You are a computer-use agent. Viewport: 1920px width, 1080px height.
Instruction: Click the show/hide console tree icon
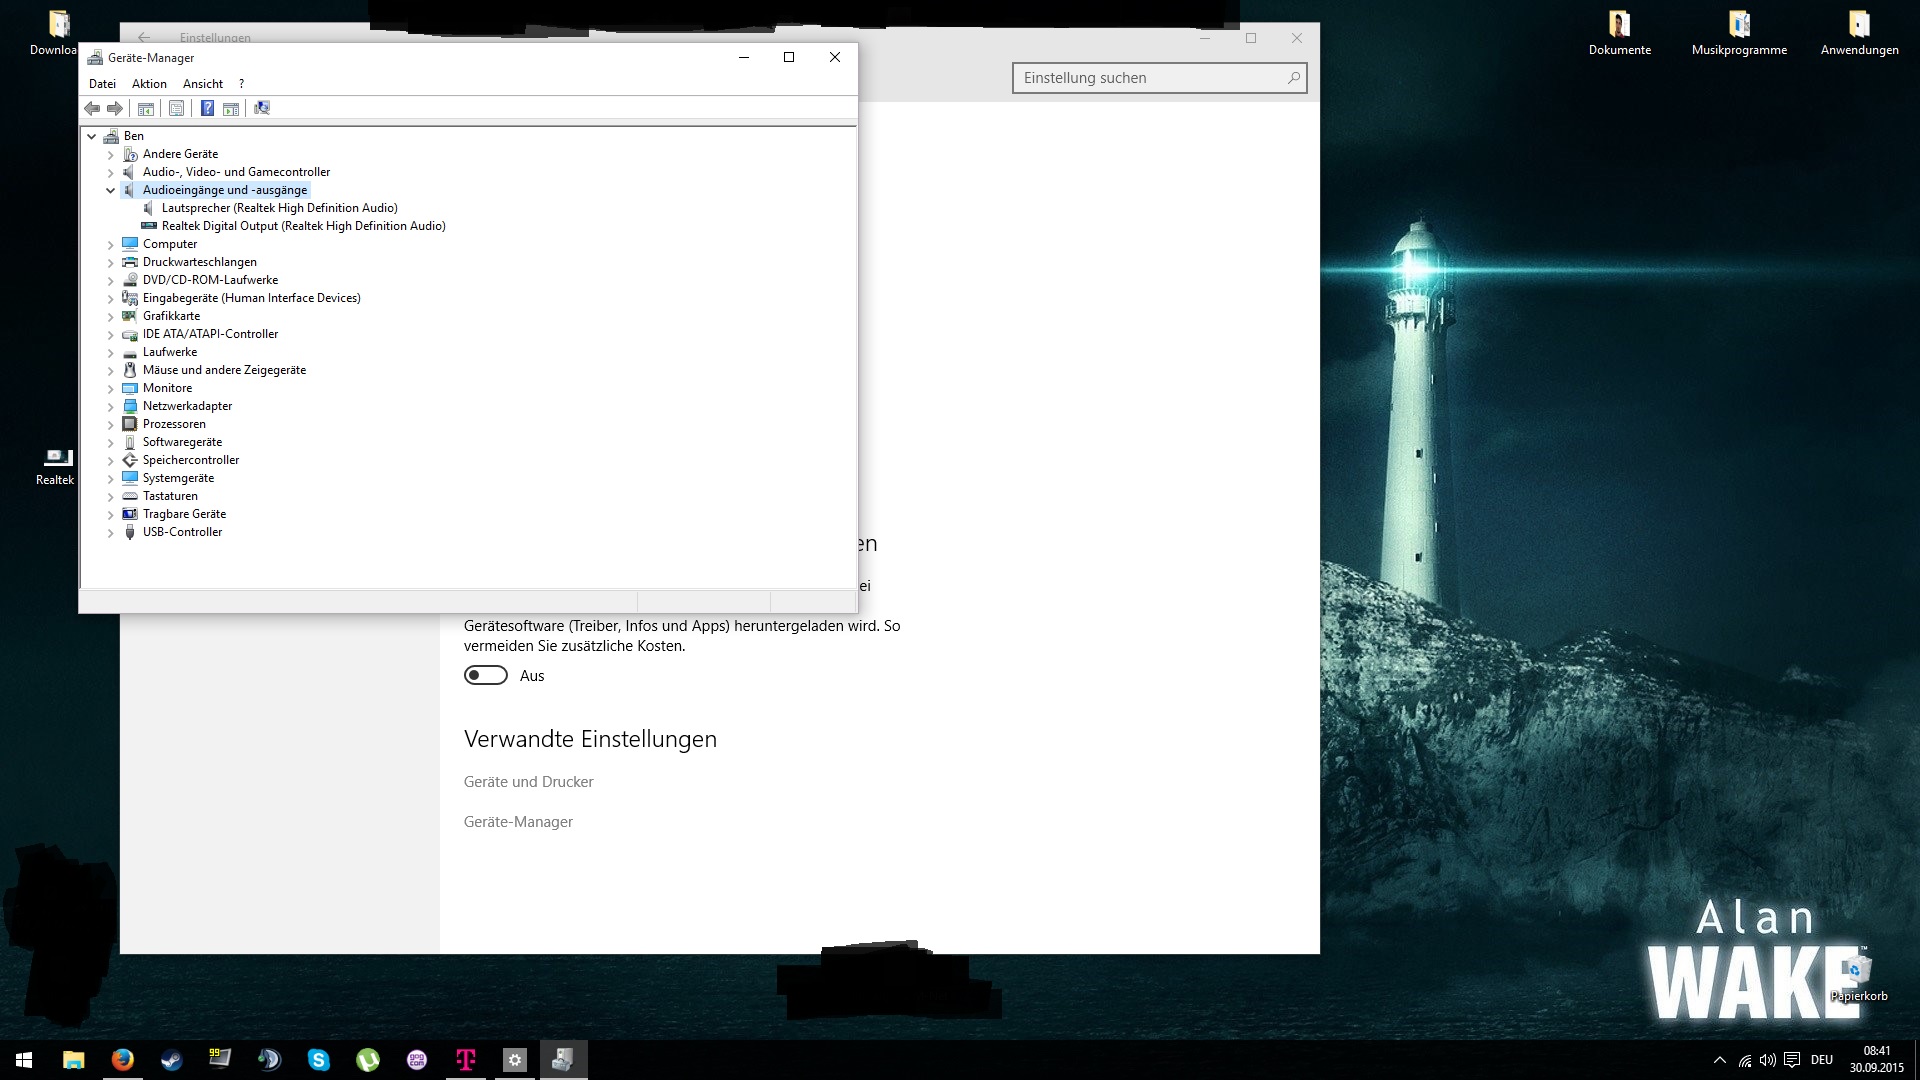tap(146, 108)
